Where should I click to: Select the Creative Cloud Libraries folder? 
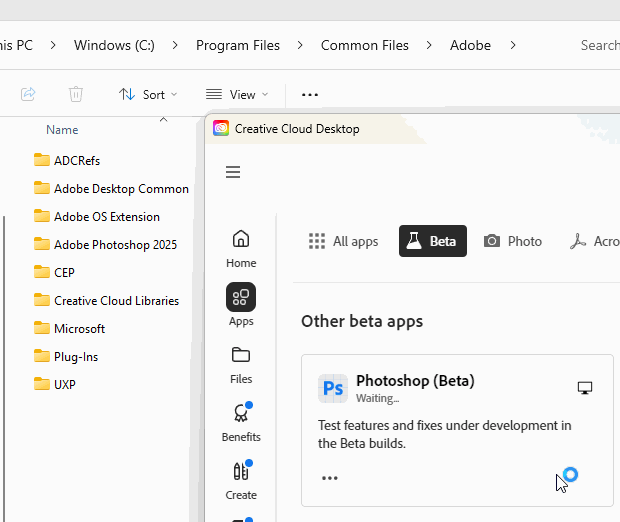click(x=106, y=301)
